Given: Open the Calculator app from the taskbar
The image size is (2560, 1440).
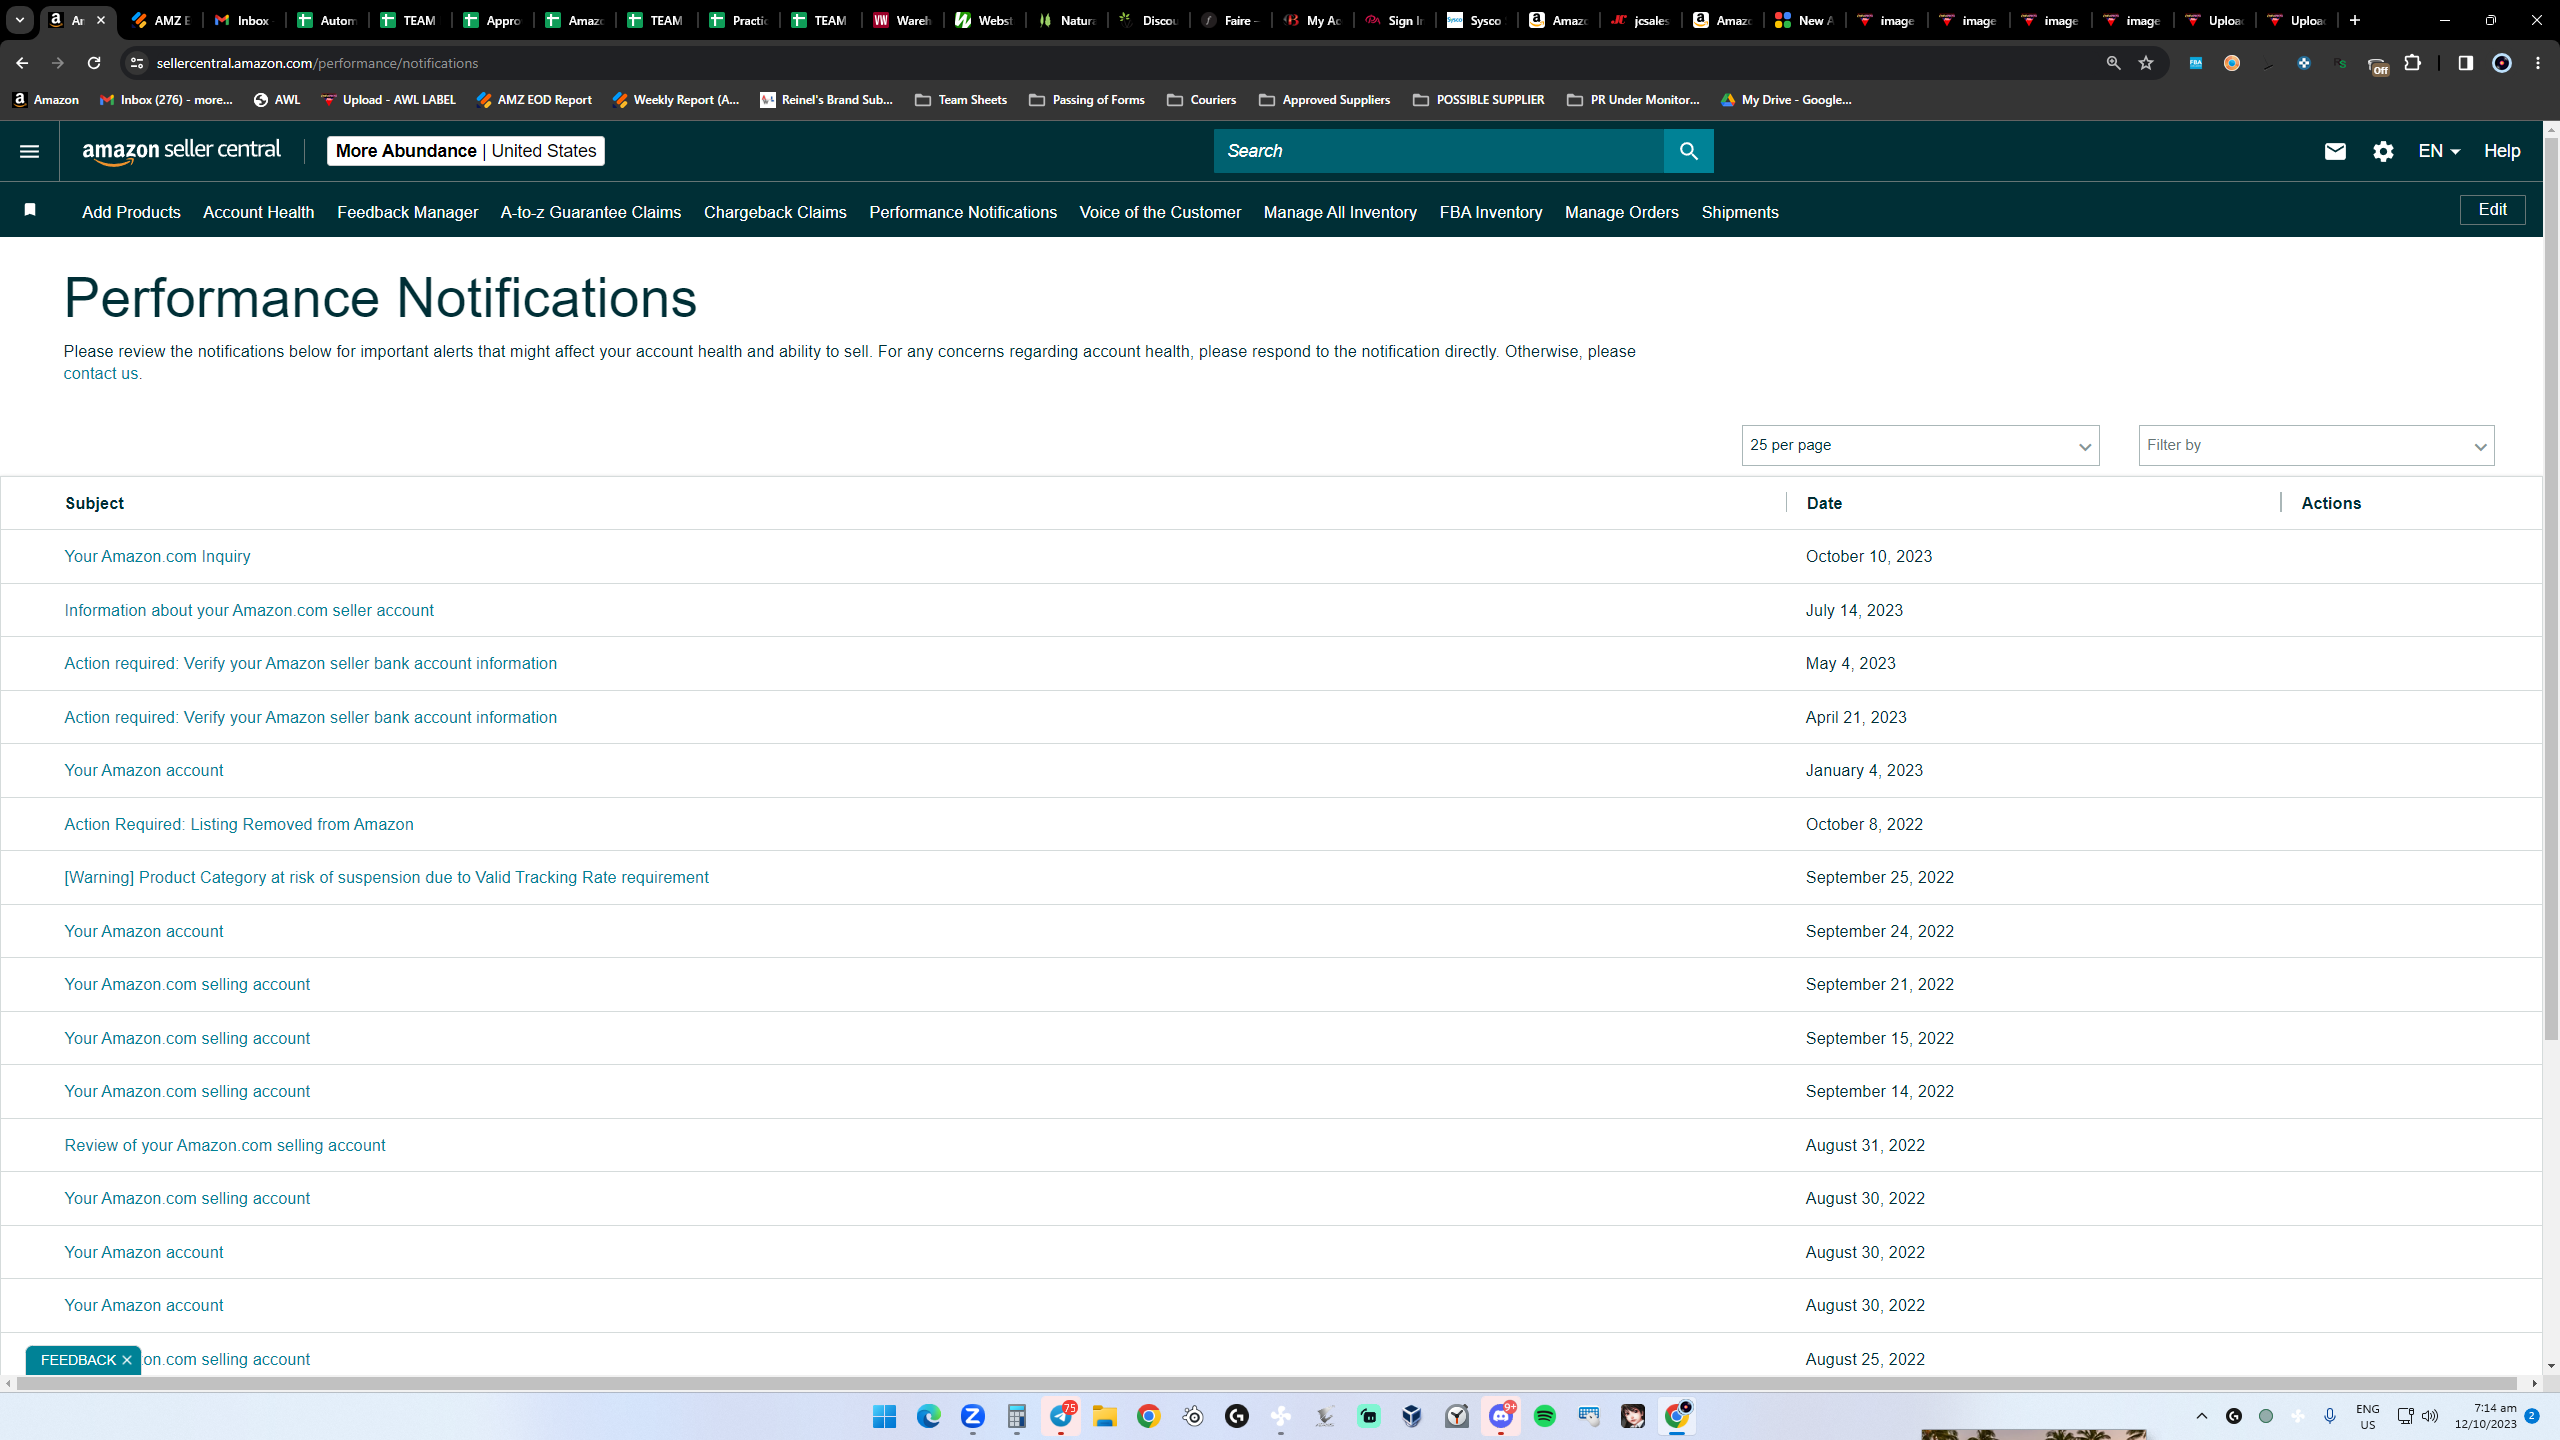Looking at the screenshot, I should (1017, 1416).
